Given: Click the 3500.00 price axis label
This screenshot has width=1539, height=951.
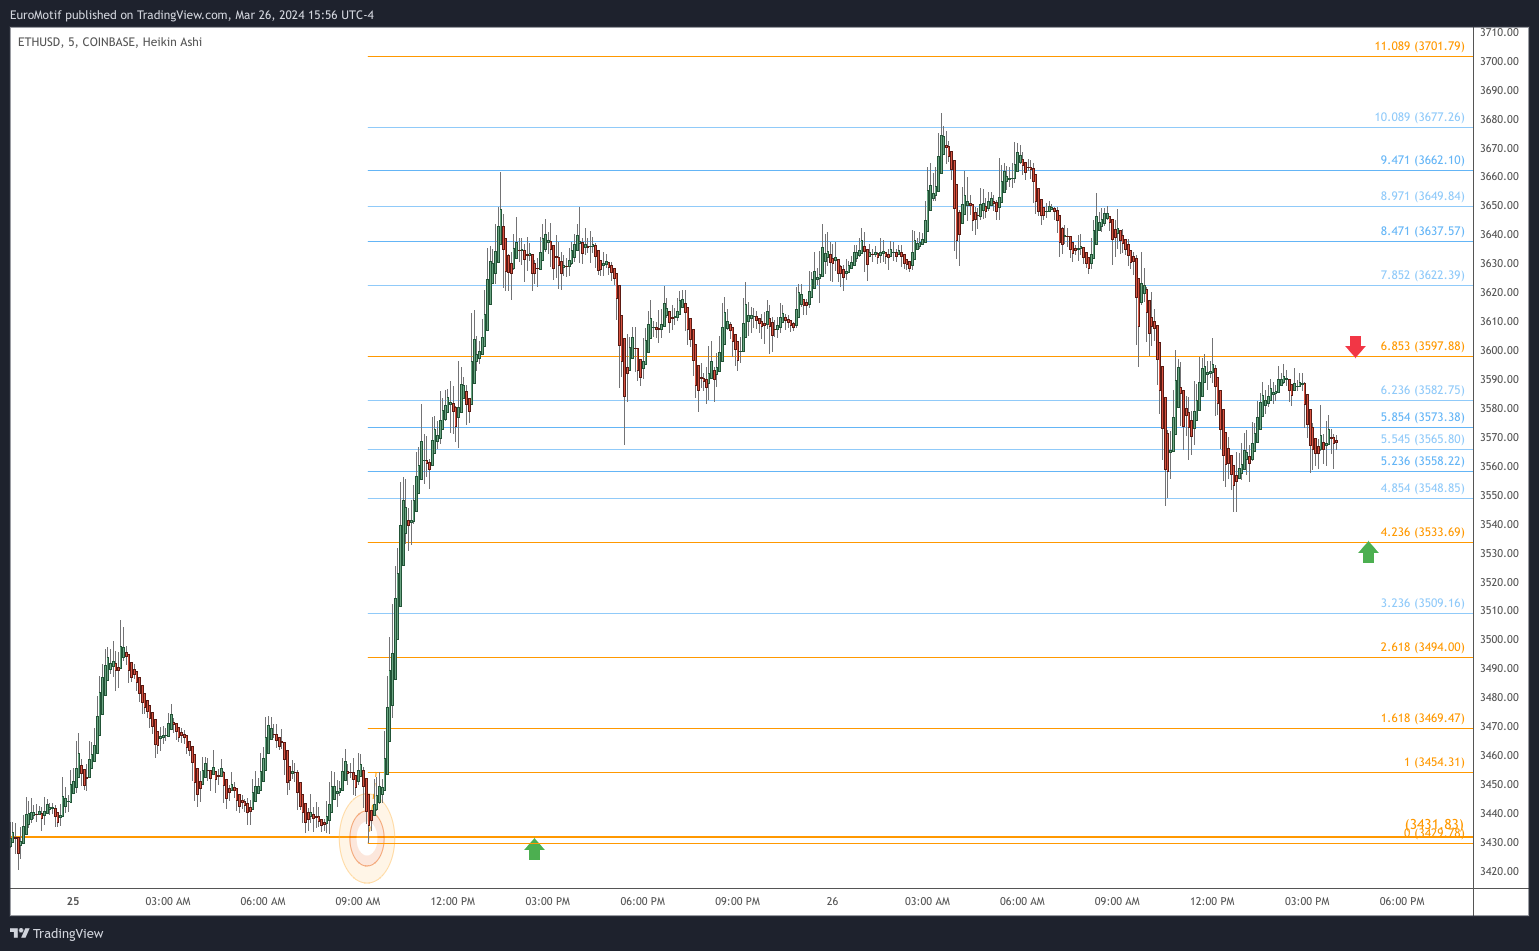Looking at the screenshot, I should [x=1500, y=640].
